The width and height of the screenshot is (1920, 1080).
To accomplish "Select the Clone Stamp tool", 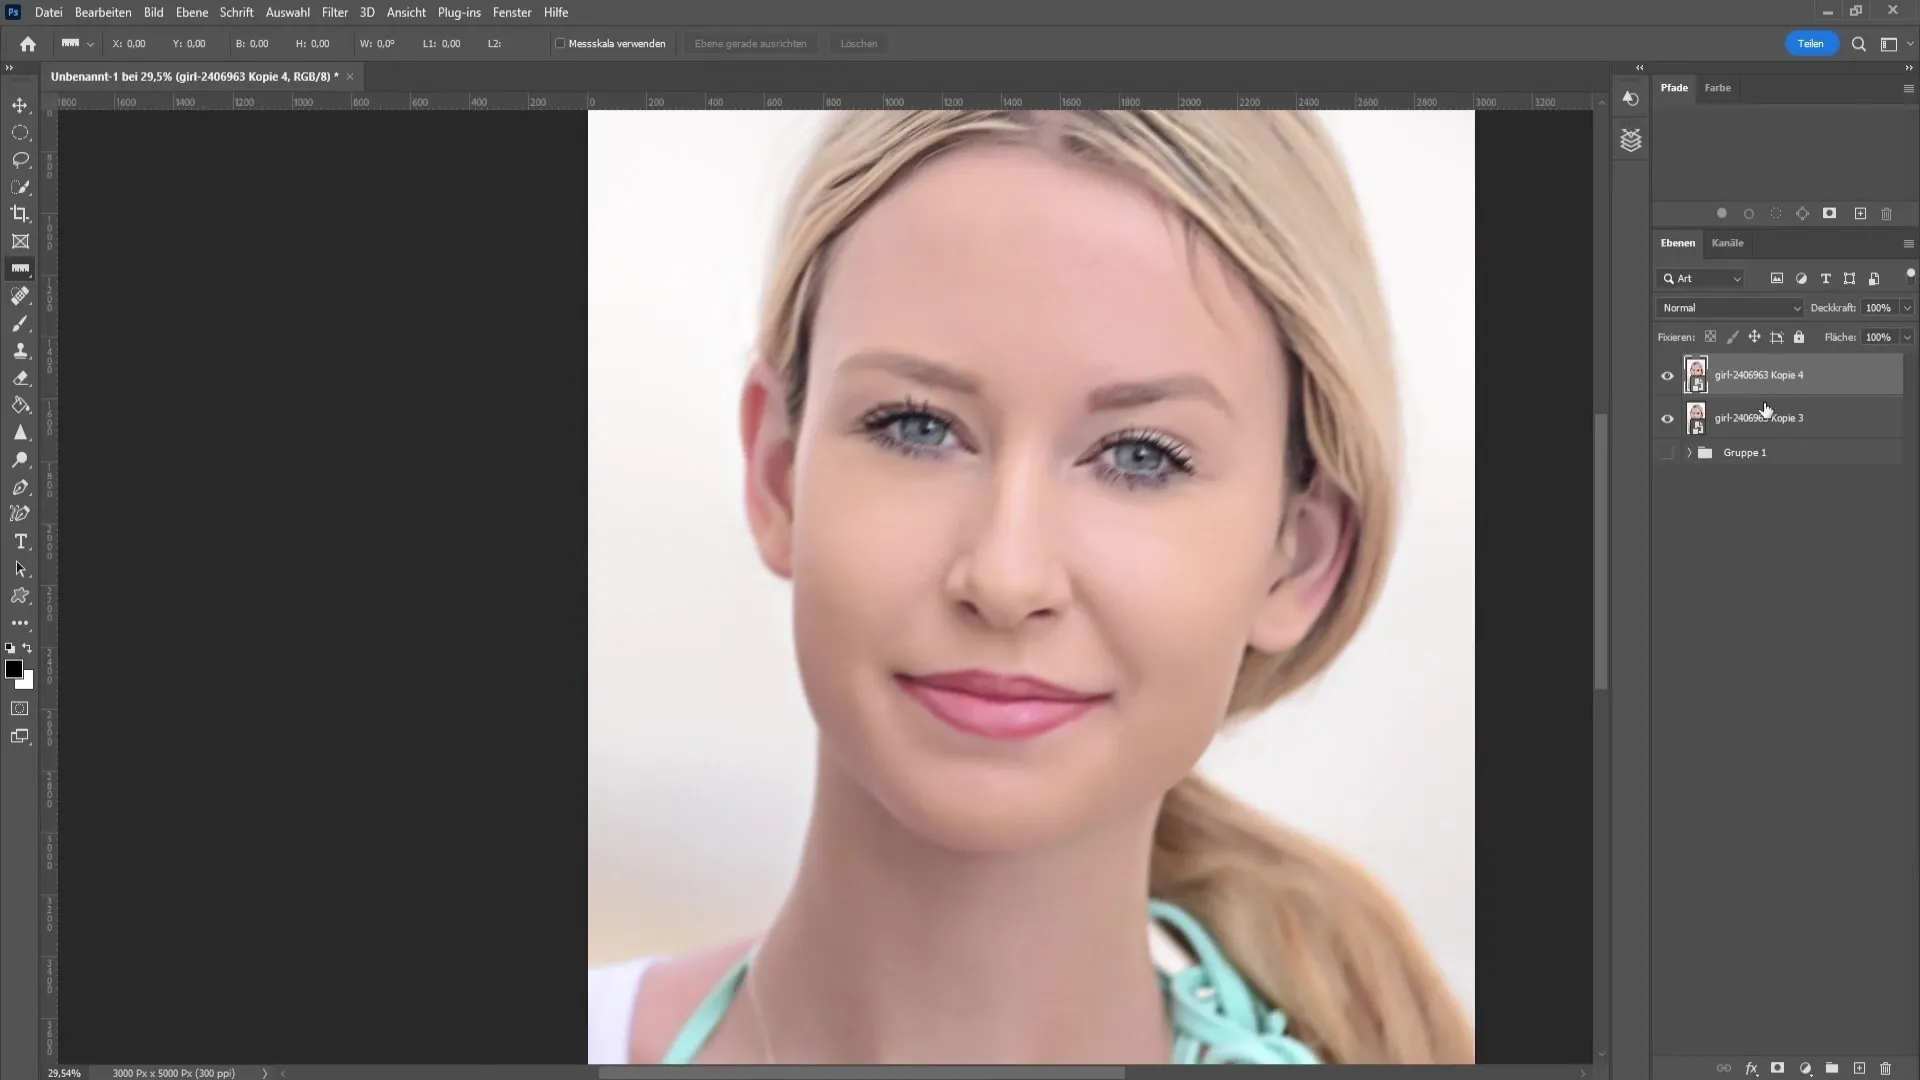I will click(x=20, y=351).
